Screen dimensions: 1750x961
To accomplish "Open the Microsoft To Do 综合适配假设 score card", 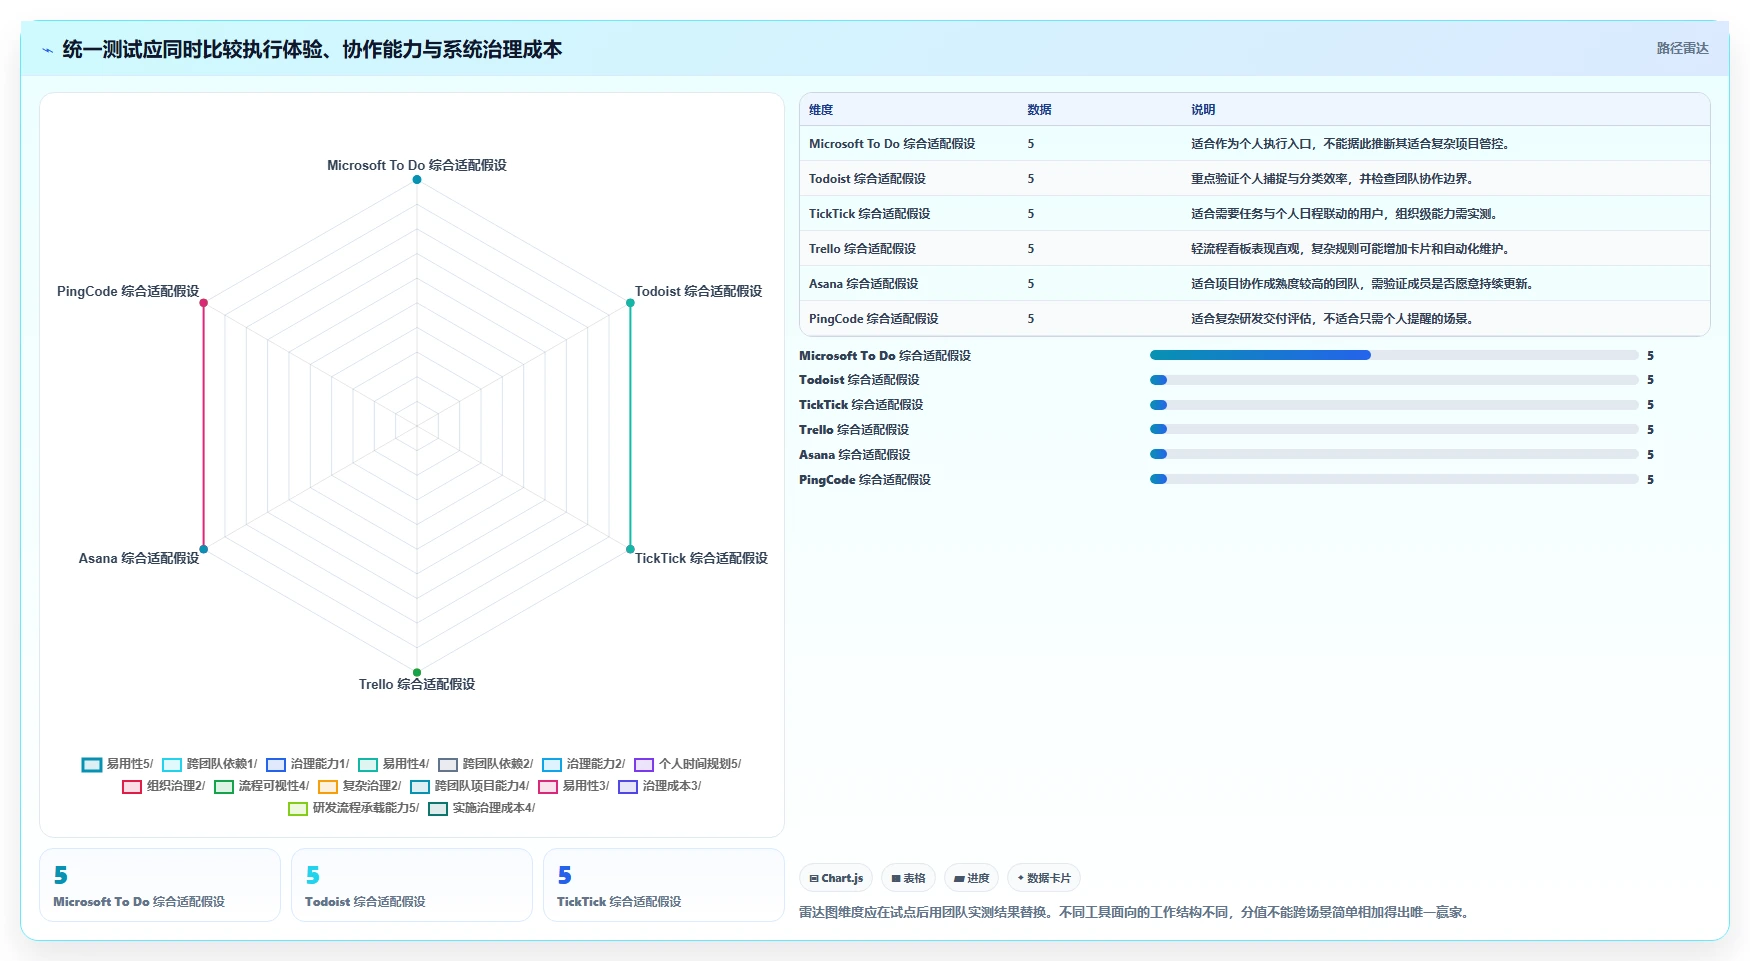I will point(160,885).
